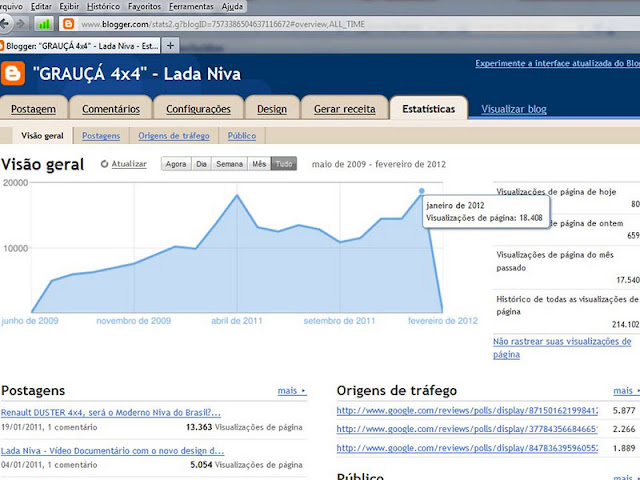Open the Configurações tab
This screenshot has width=640, height=480.
click(x=198, y=109)
